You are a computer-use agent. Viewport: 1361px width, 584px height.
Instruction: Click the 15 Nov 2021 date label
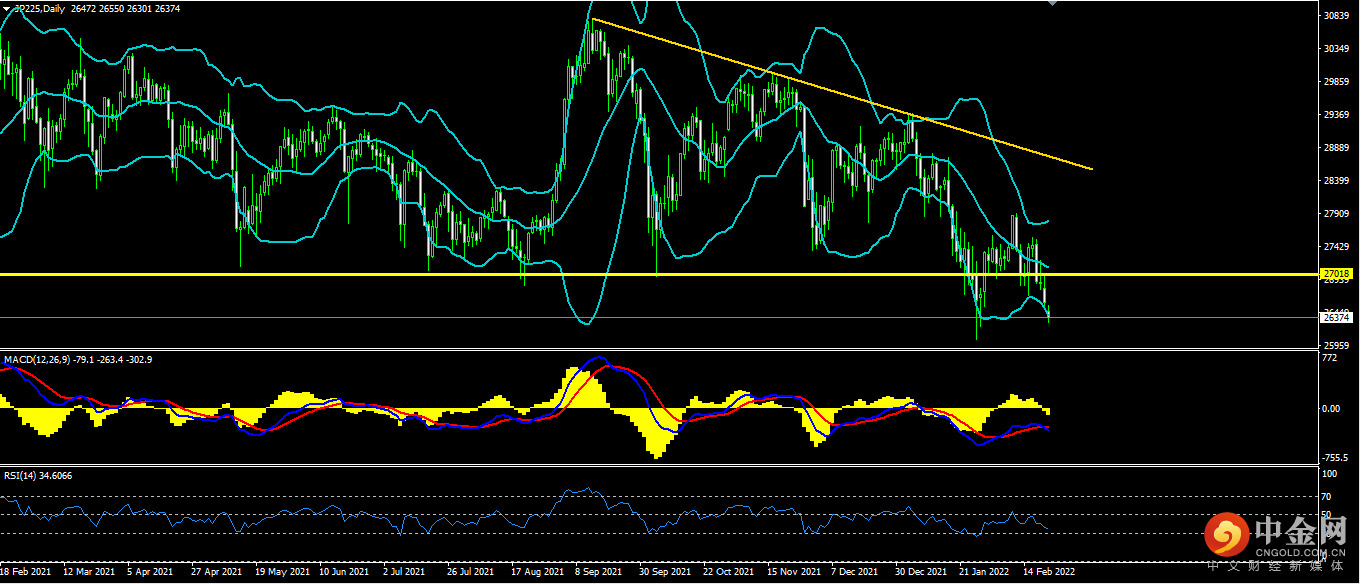pyautogui.click(x=792, y=573)
